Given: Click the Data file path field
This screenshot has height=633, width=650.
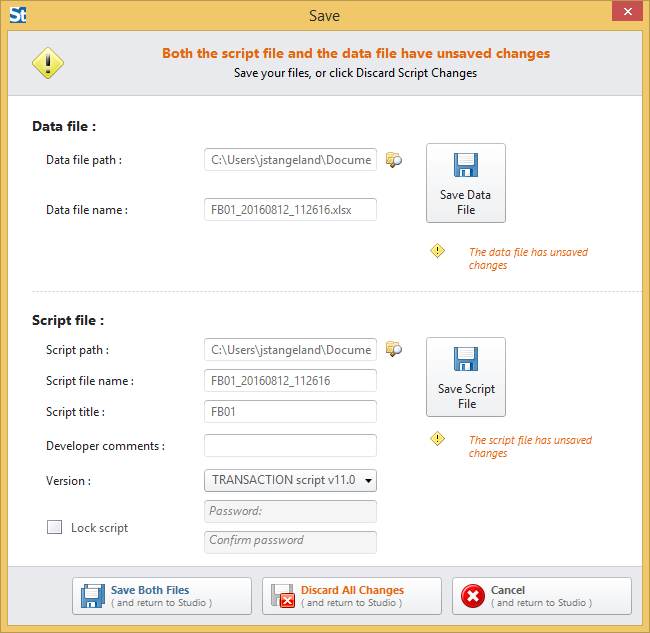Looking at the screenshot, I should tap(290, 159).
